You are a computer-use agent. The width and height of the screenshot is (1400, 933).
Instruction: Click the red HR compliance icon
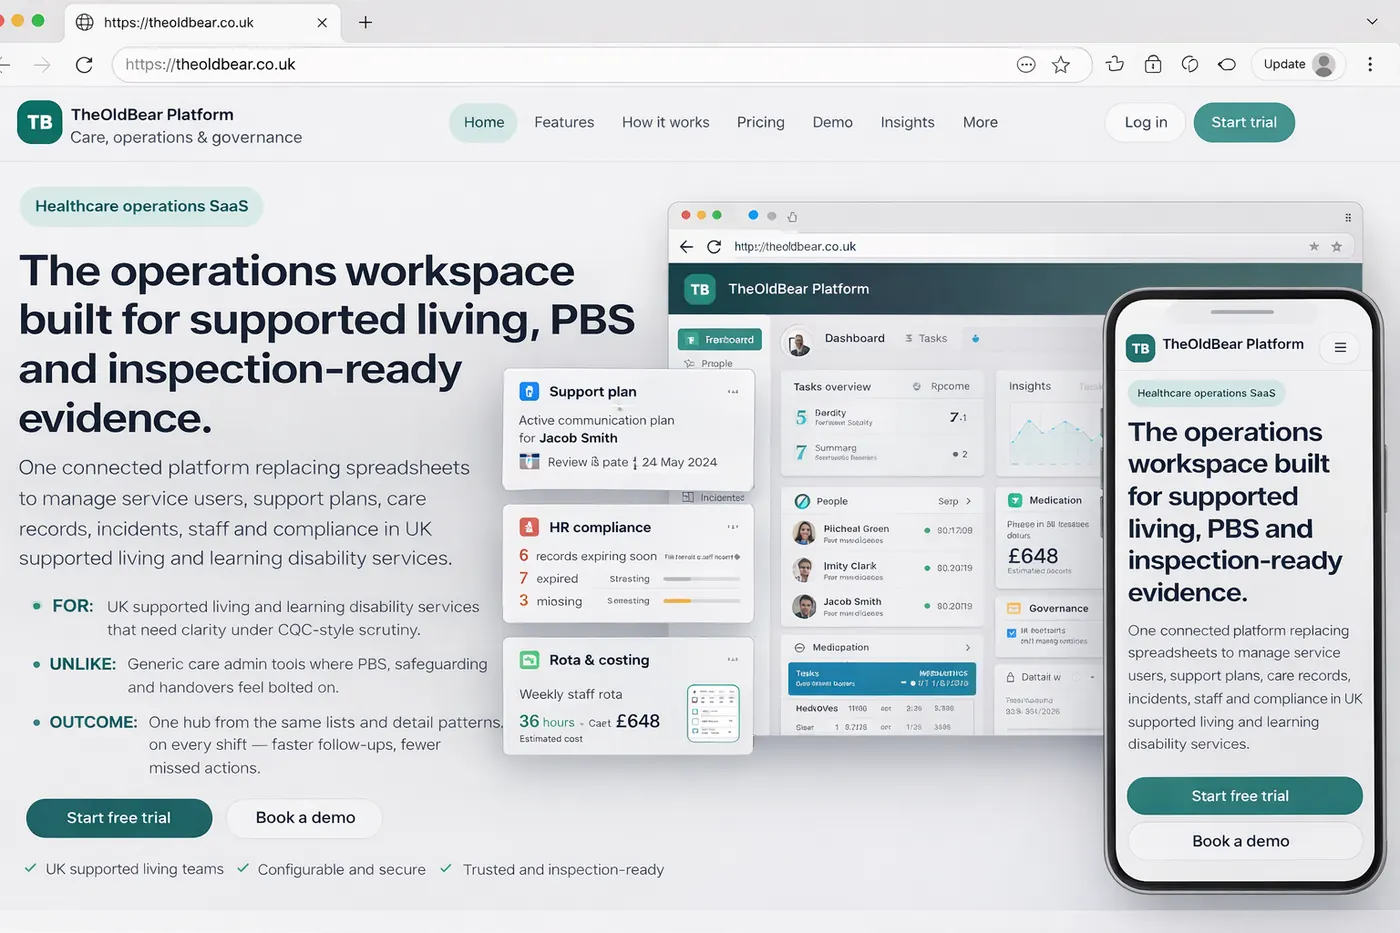point(528,527)
